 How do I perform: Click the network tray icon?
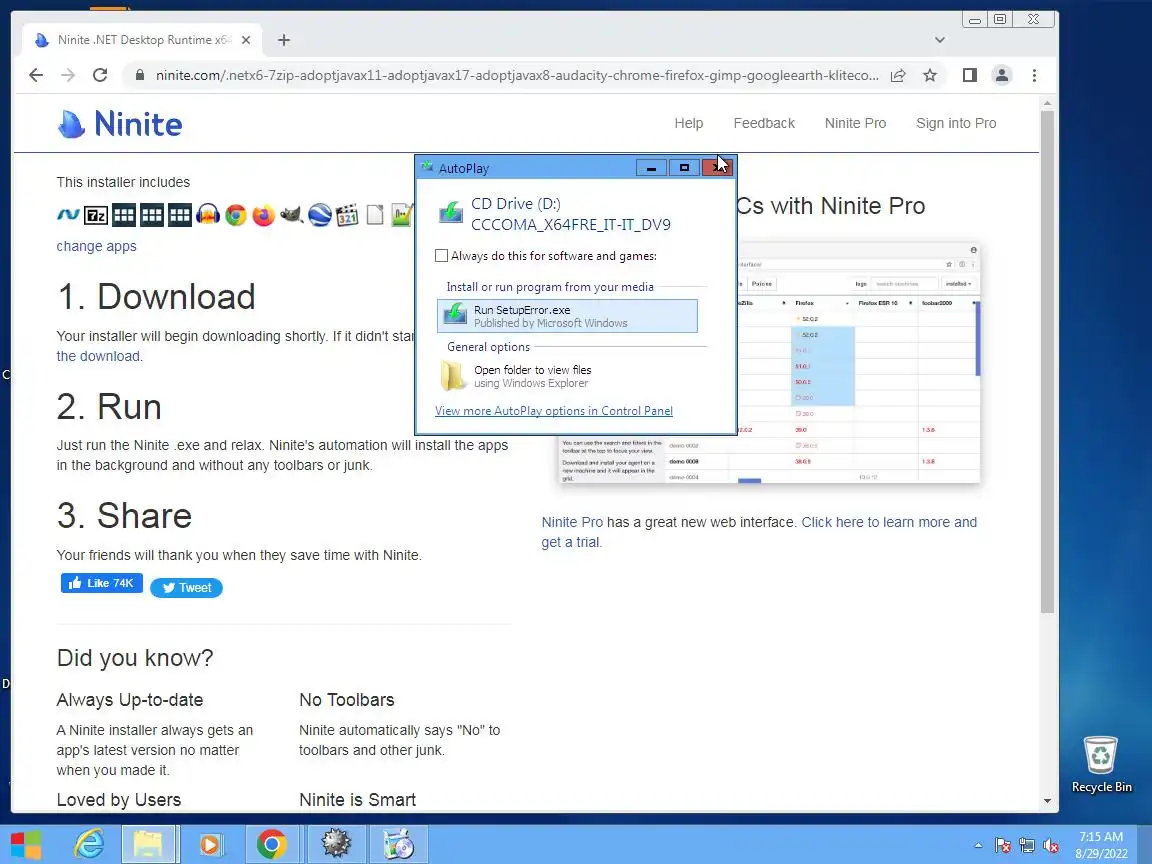pyautogui.click(x=1027, y=846)
